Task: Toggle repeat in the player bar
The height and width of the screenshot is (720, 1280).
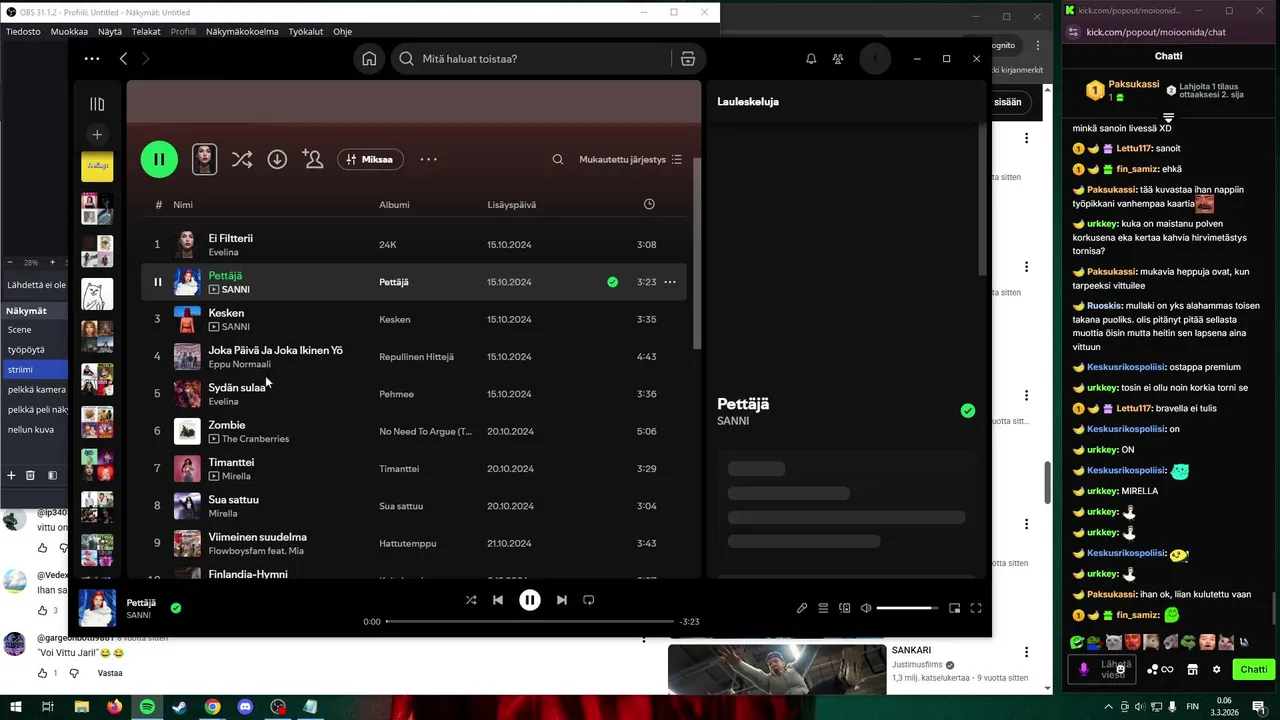Action: point(589,600)
